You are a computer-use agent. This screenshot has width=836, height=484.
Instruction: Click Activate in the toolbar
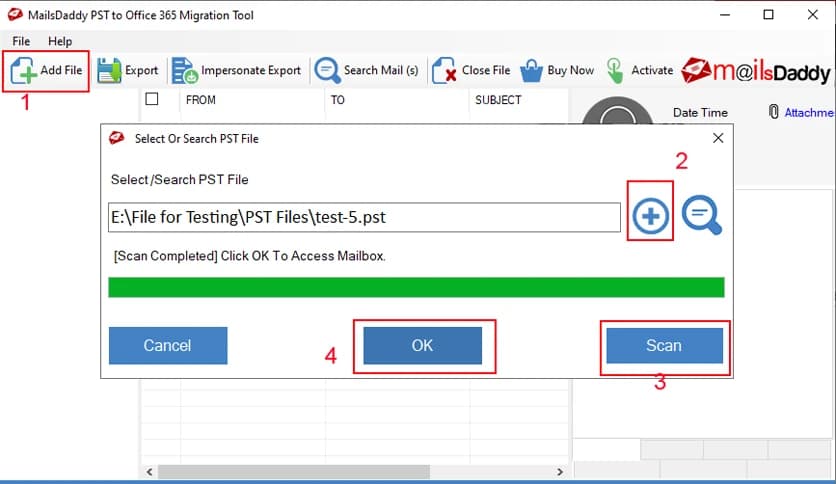coord(640,70)
